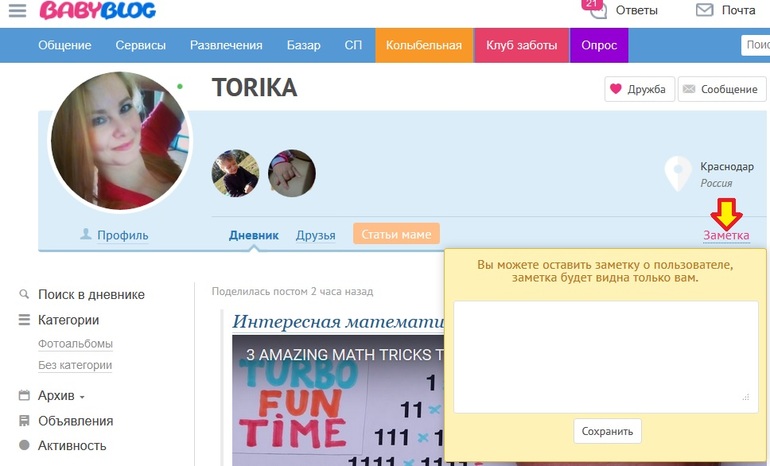Click the BabyBlog logo
The width and height of the screenshot is (770, 466).
[x=97, y=11]
